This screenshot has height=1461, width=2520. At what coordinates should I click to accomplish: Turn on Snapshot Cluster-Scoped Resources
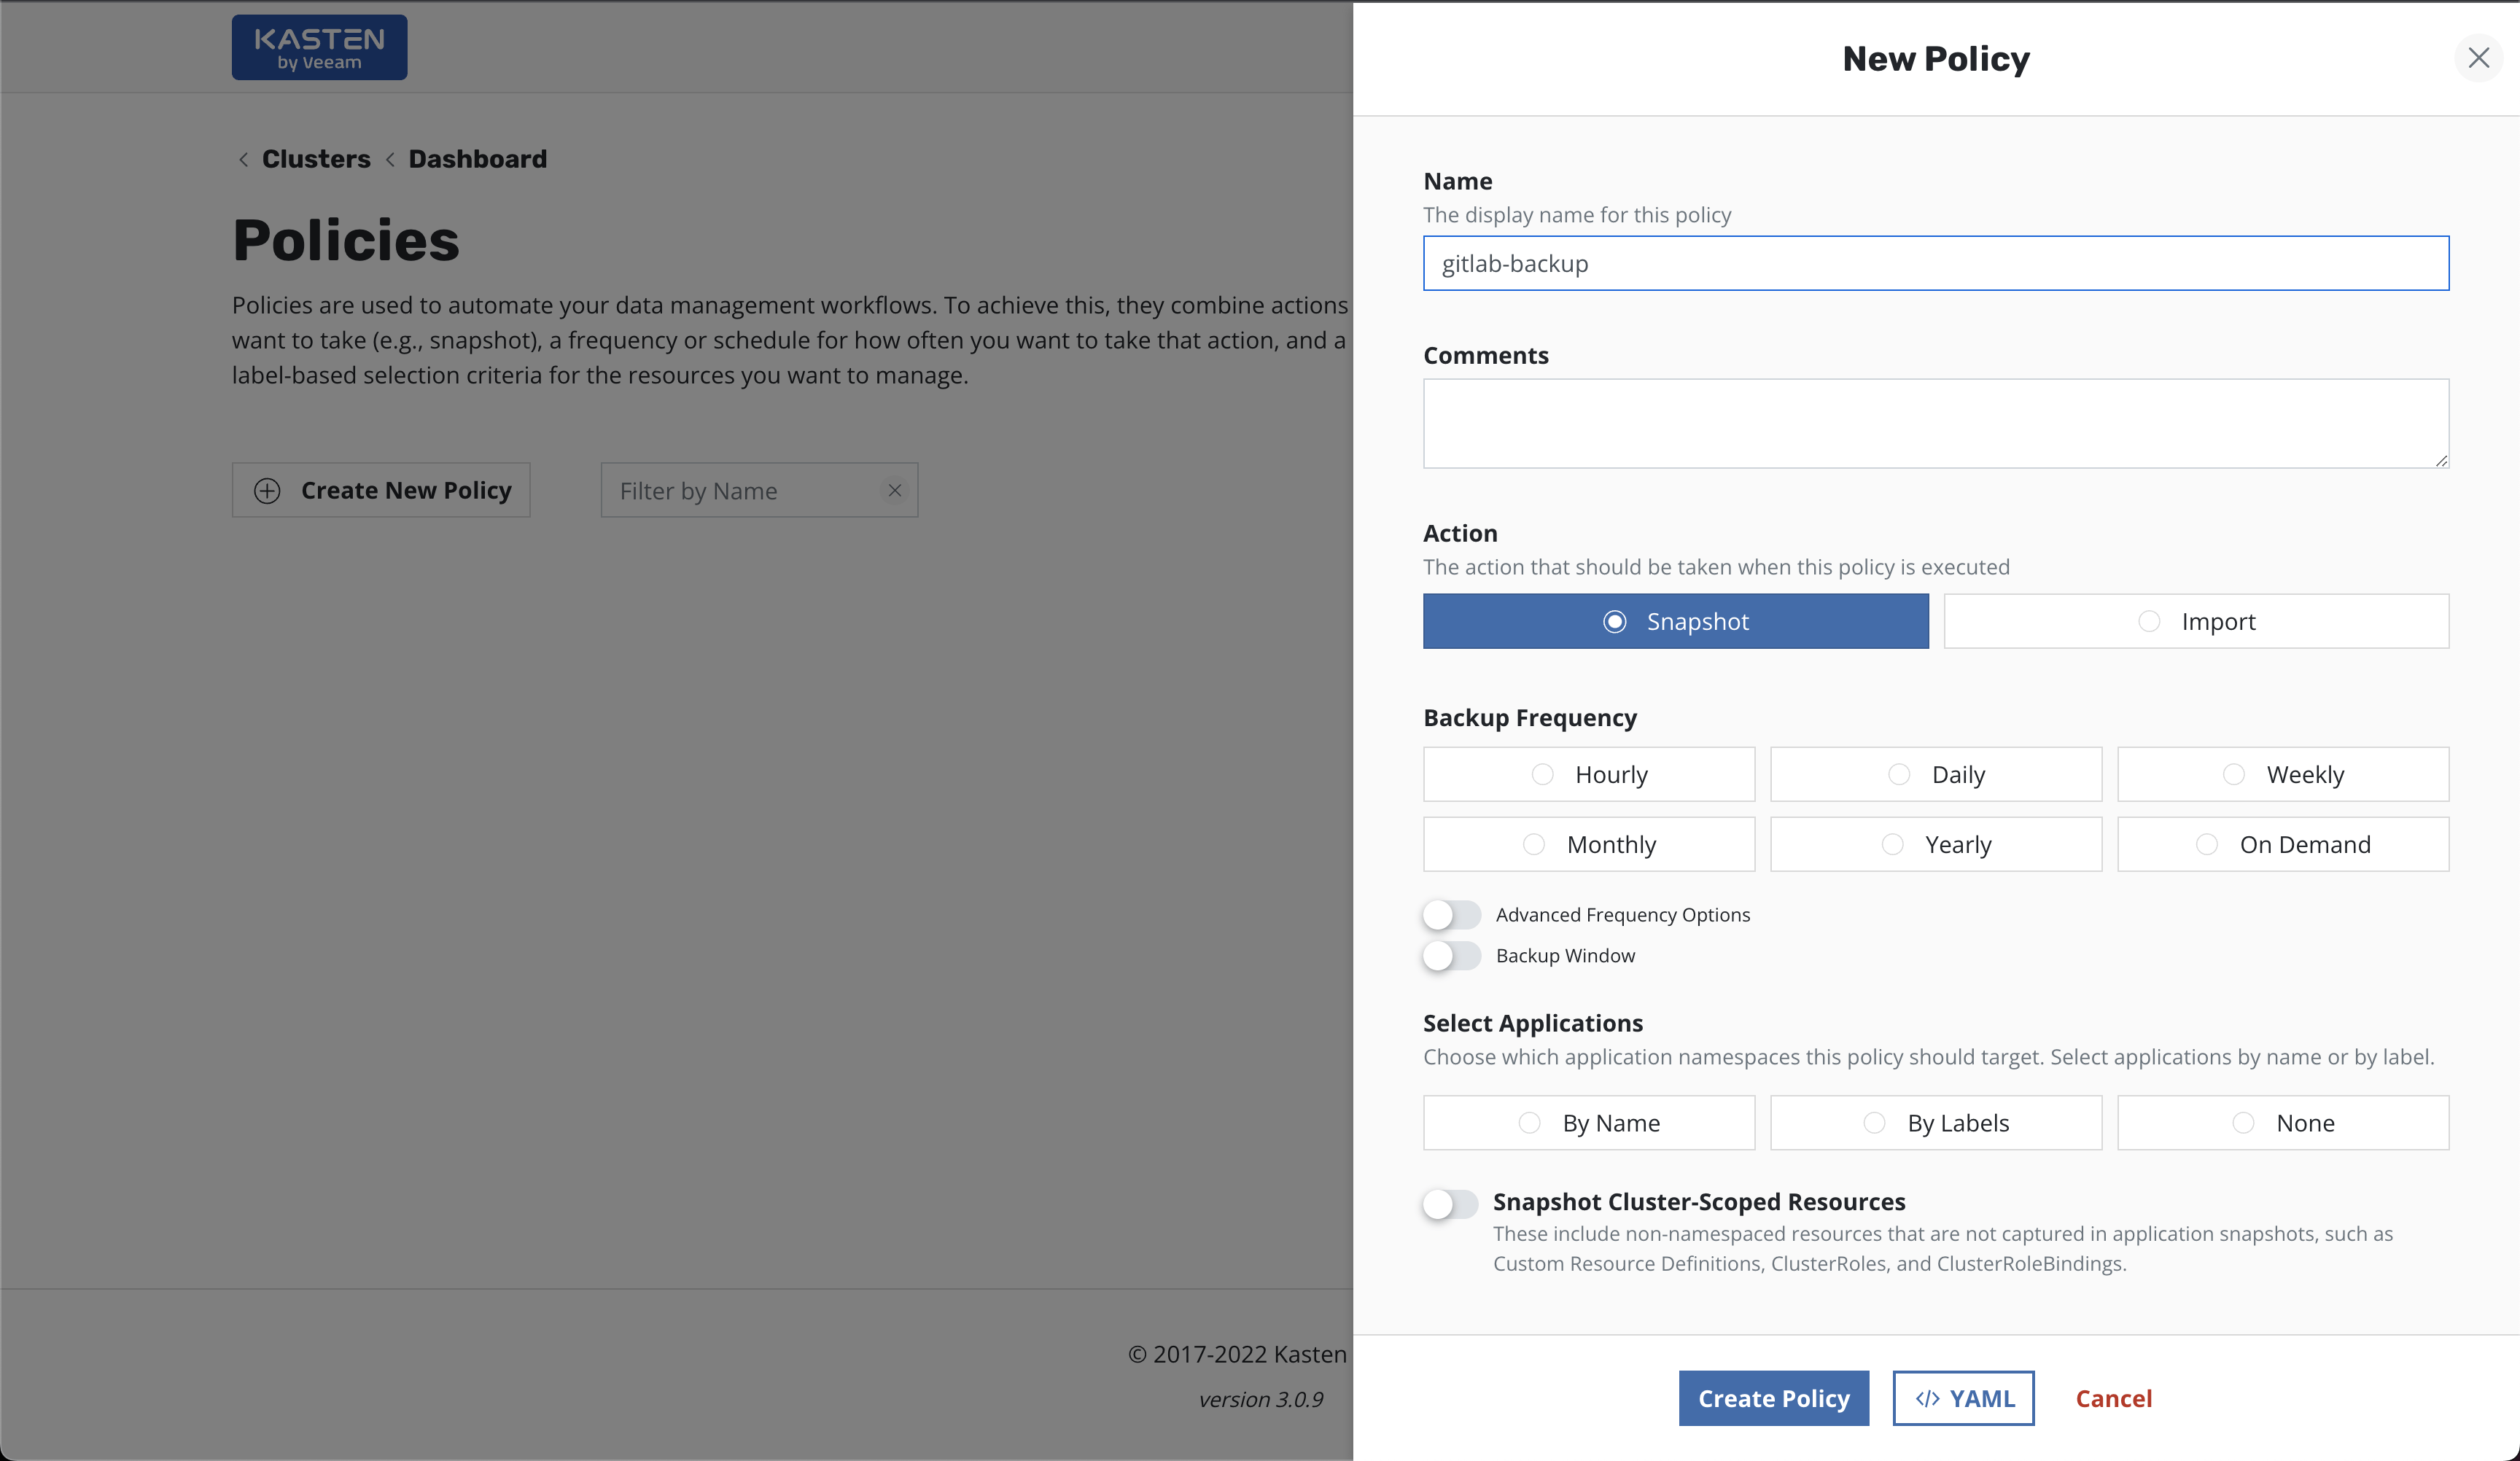tap(1450, 1203)
